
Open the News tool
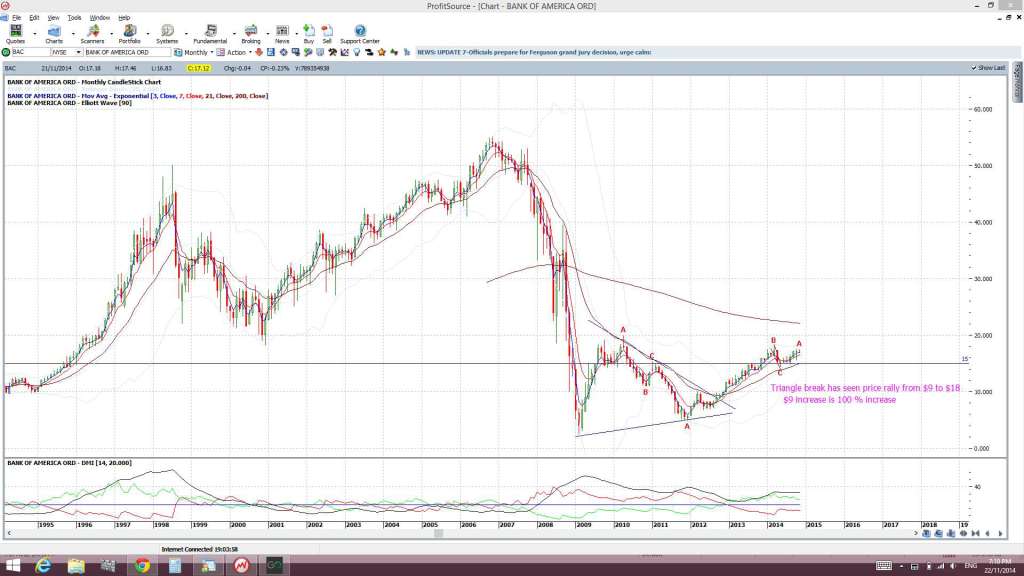click(282, 34)
